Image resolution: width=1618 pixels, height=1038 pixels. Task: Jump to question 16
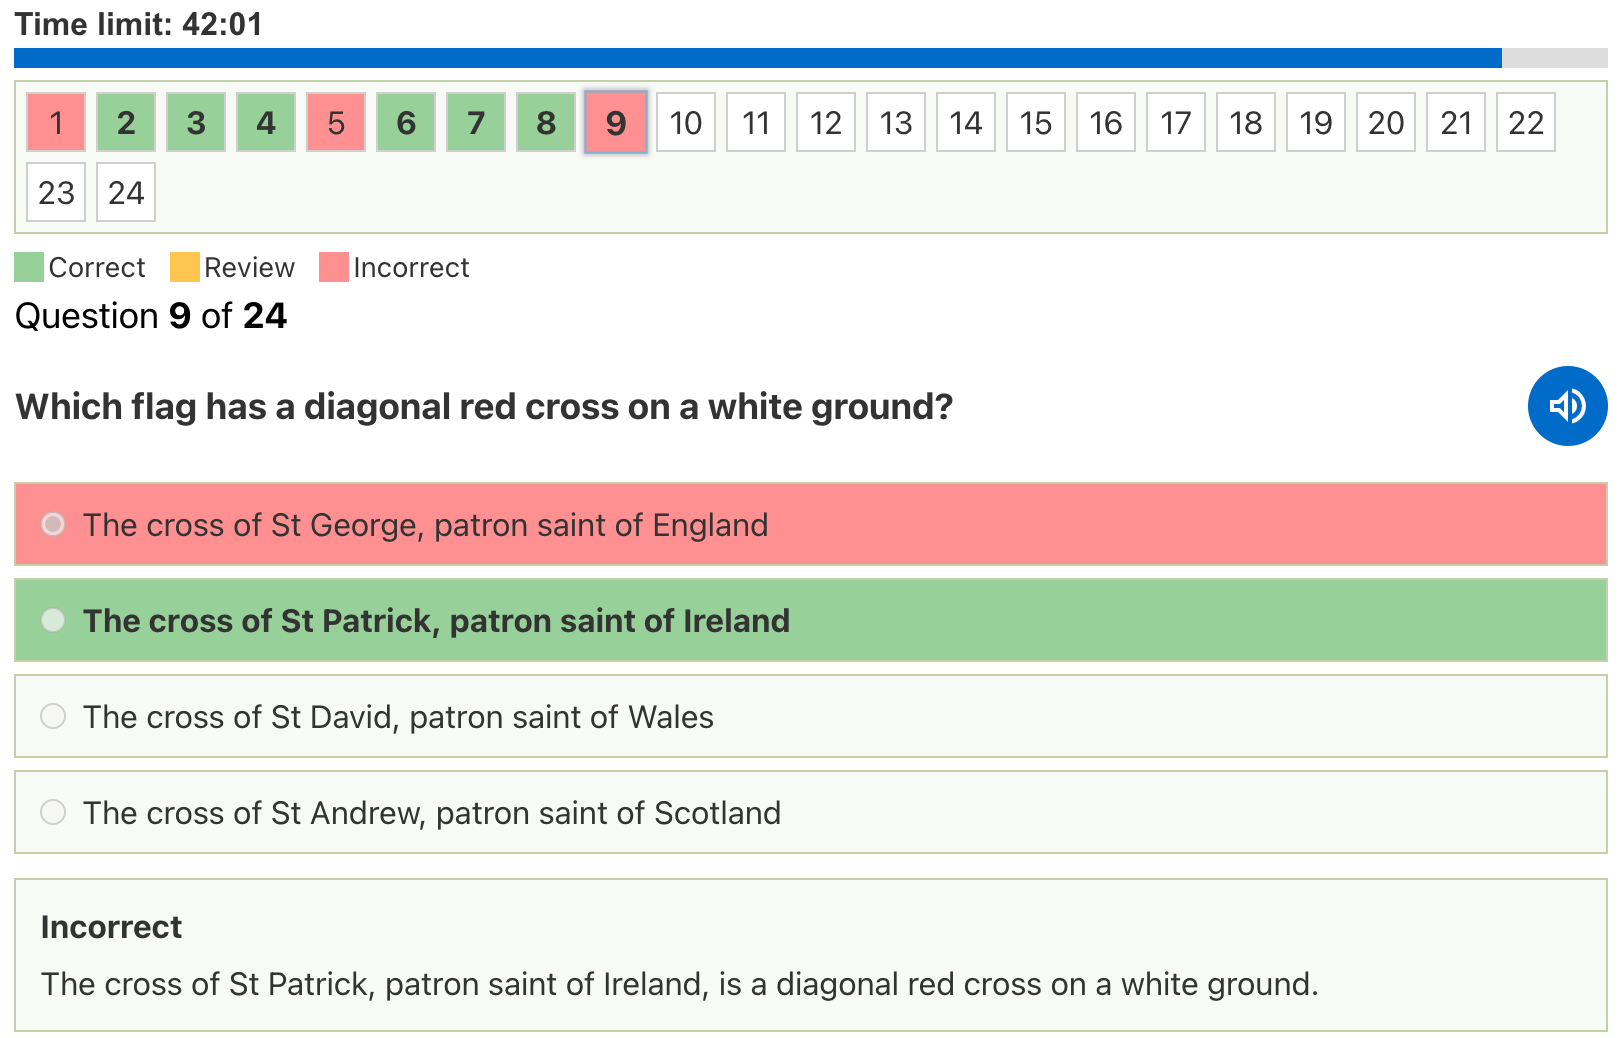(1106, 122)
